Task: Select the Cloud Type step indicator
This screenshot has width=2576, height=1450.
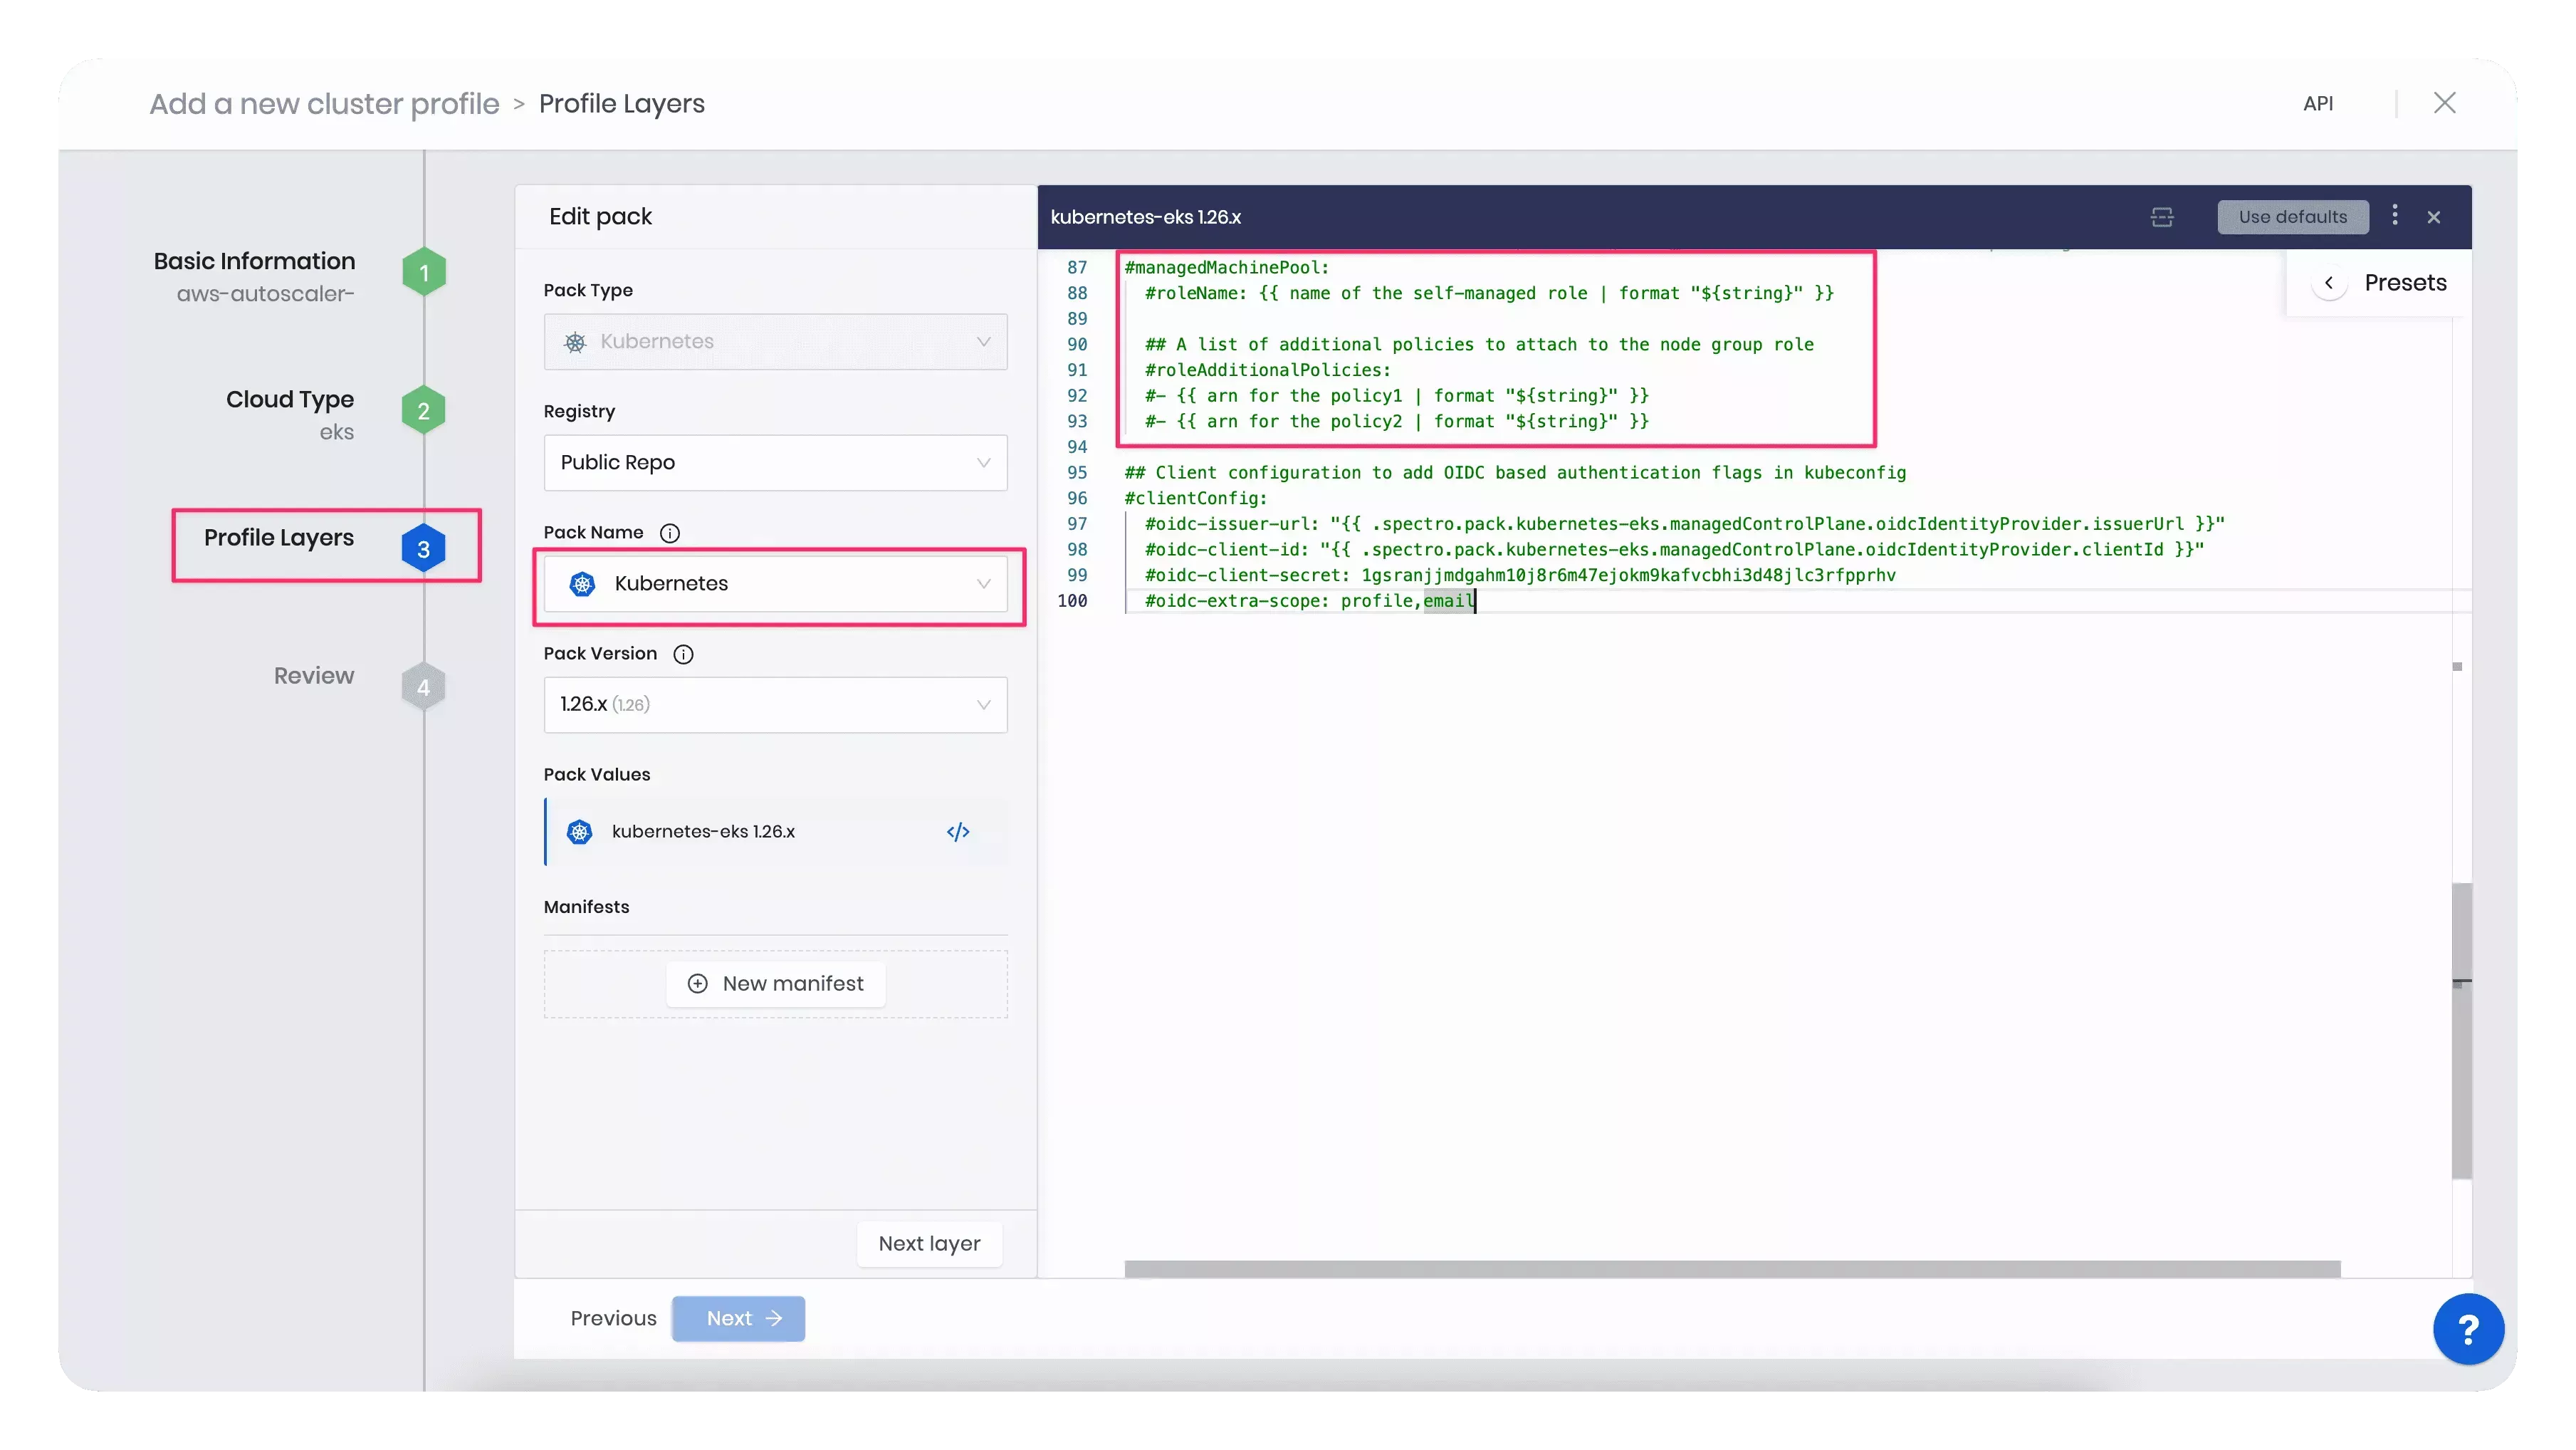Action: (x=423, y=409)
